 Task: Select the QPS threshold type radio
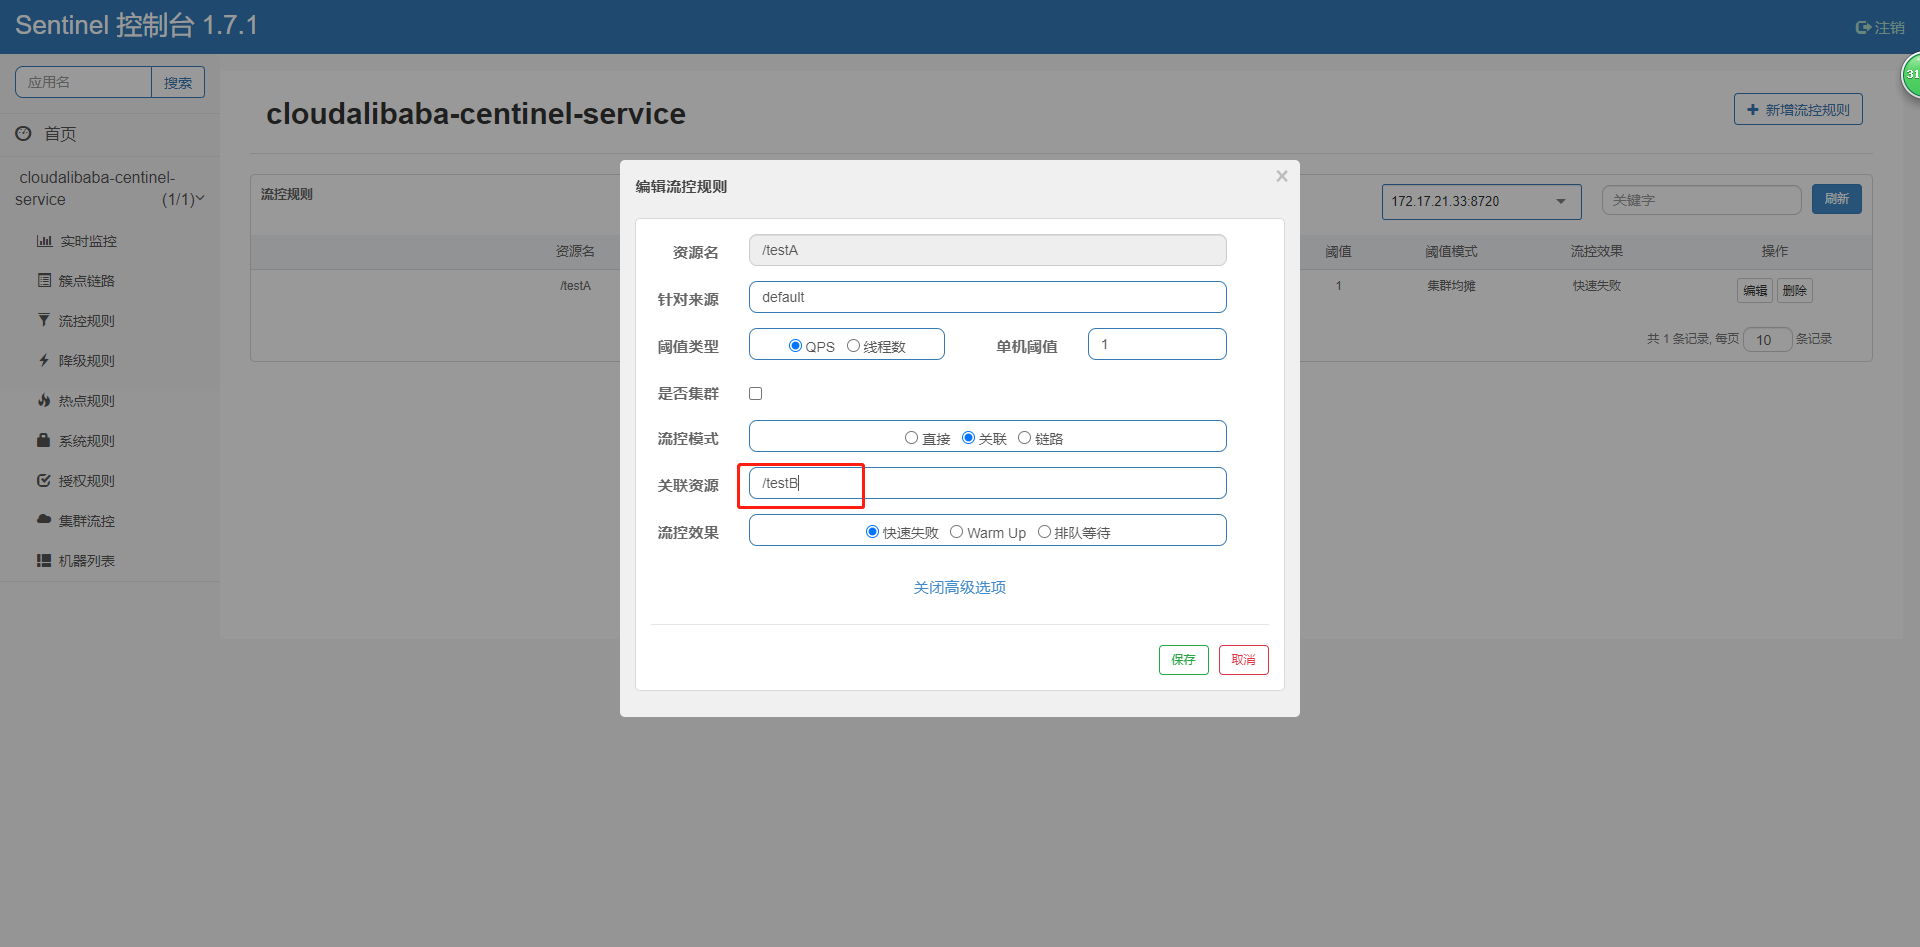pos(795,346)
